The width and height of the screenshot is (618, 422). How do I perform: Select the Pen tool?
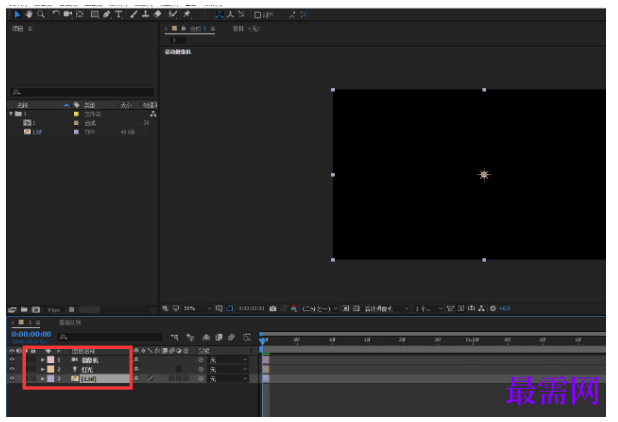point(107,15)
